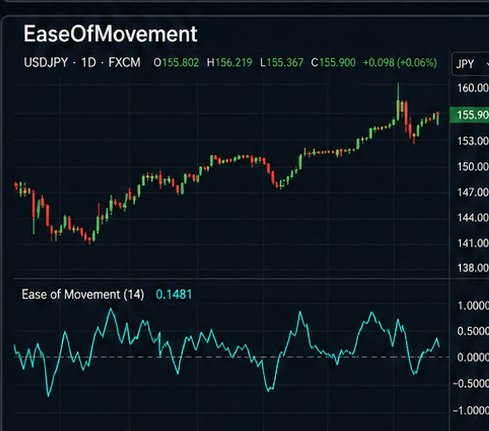Click the green 155.90 current price tag

pyautogui.click(x=469, y=115)
